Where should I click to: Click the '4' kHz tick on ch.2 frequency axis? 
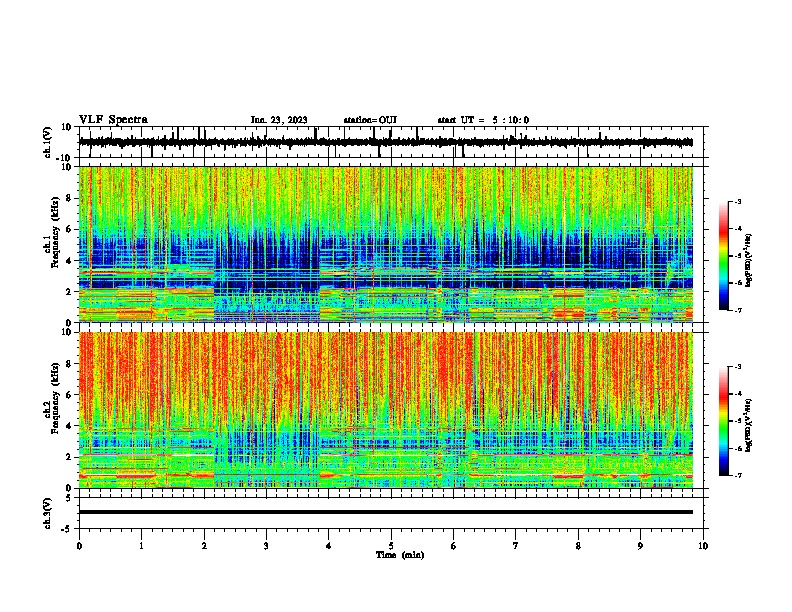point(69,426)
